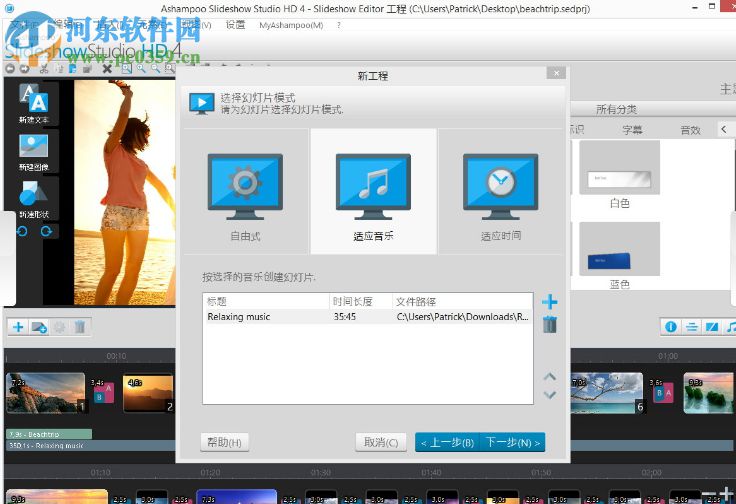The image size is (736, 504).
Task: Move music entry down with the arrow
Action: coord(550,395)
